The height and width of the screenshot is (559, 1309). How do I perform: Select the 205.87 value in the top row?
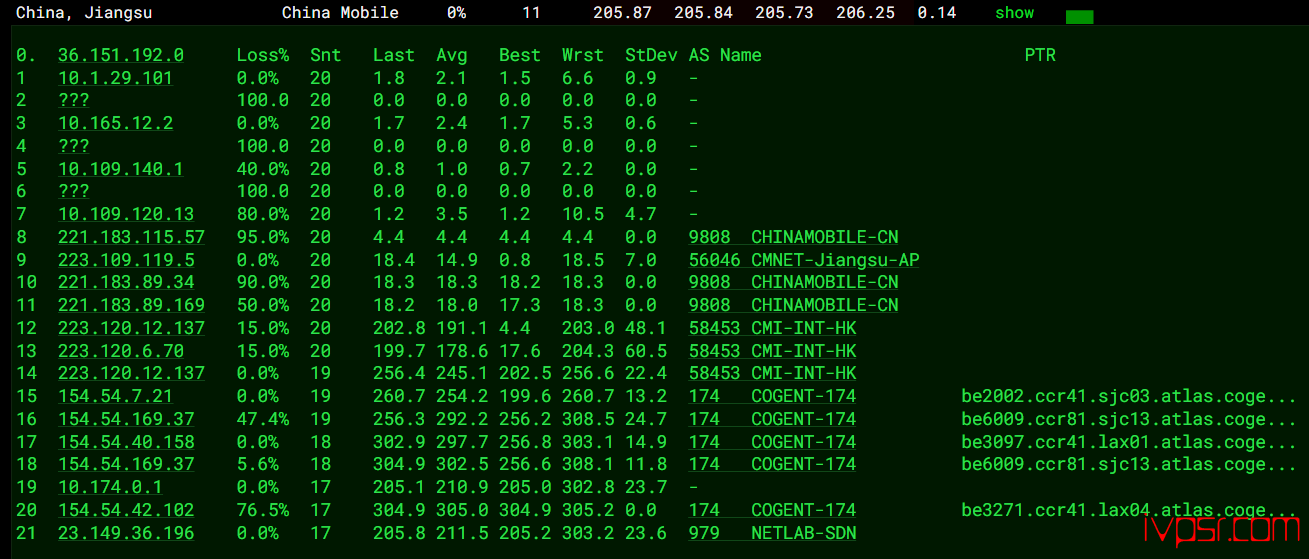[623, 13]
